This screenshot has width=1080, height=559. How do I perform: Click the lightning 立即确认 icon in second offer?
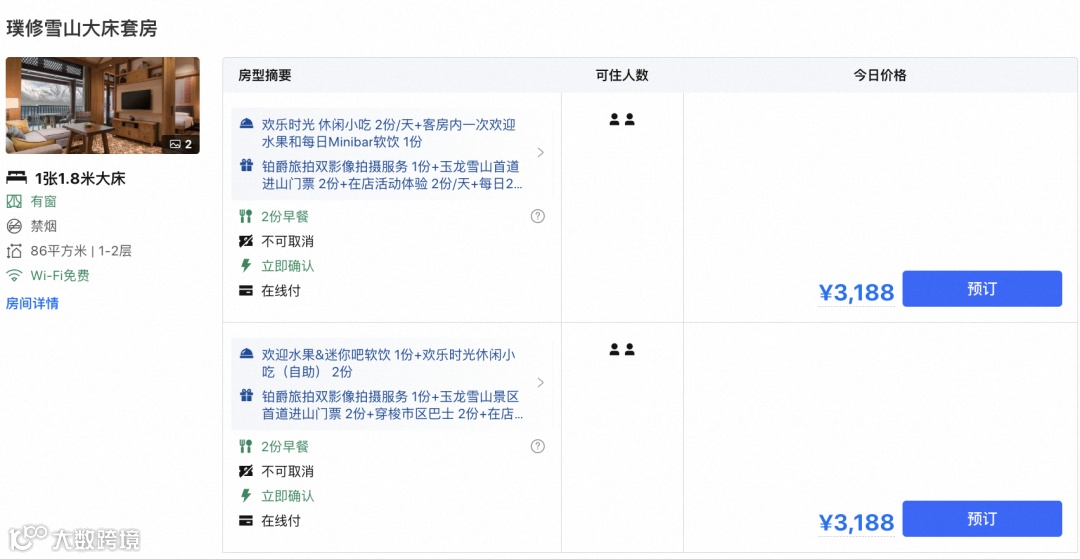pos(245,496)
